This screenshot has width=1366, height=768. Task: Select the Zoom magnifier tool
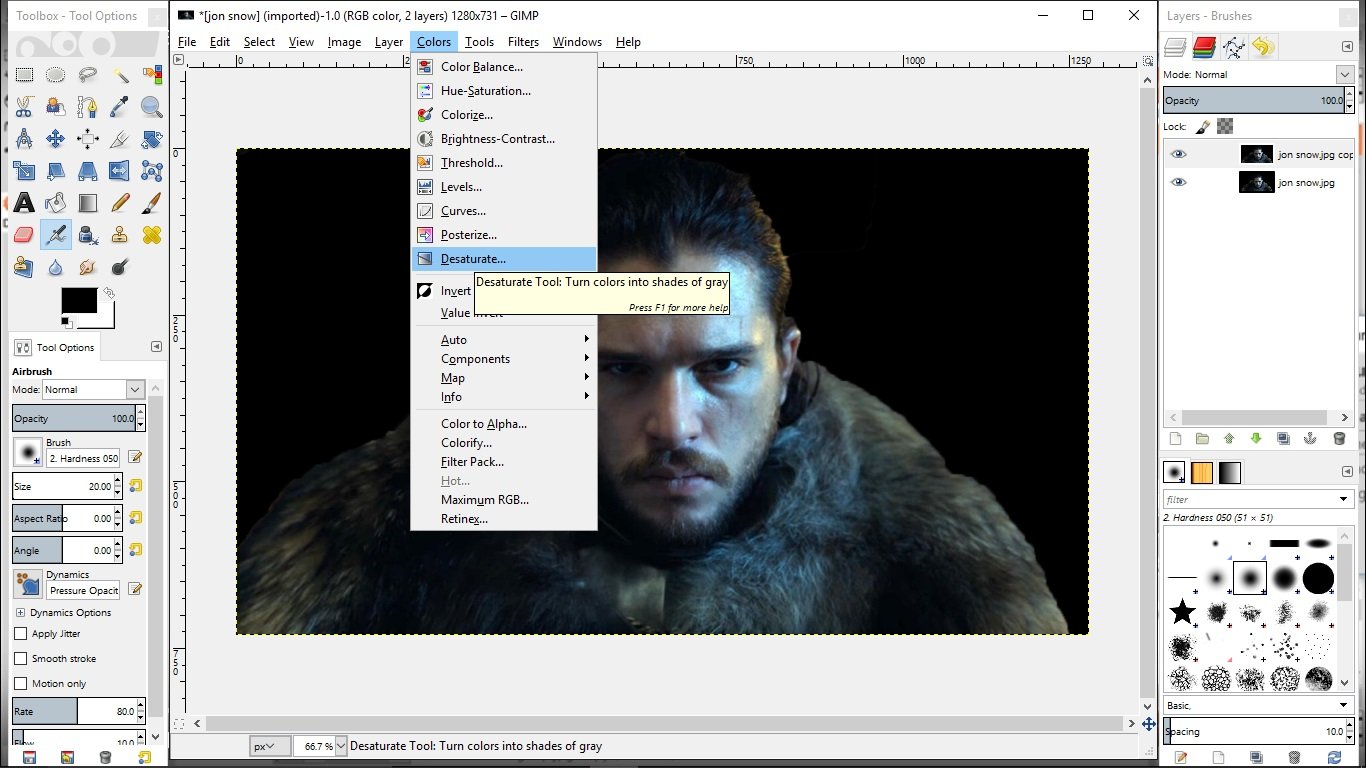pyautogui.click(x=152, y=107)
